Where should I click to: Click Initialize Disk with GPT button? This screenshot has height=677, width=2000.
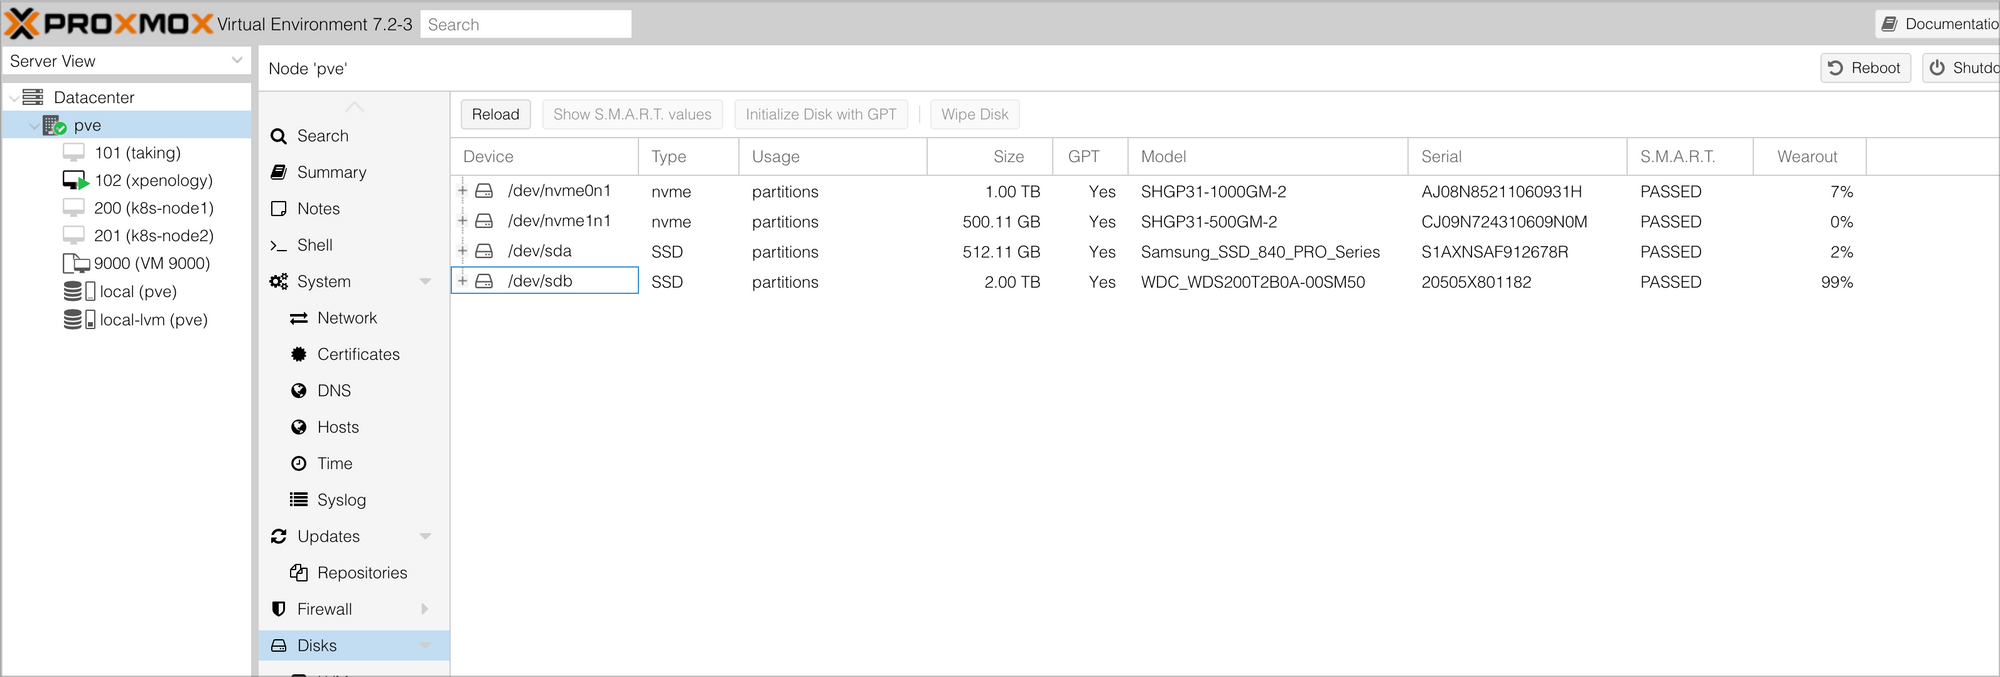821,114
